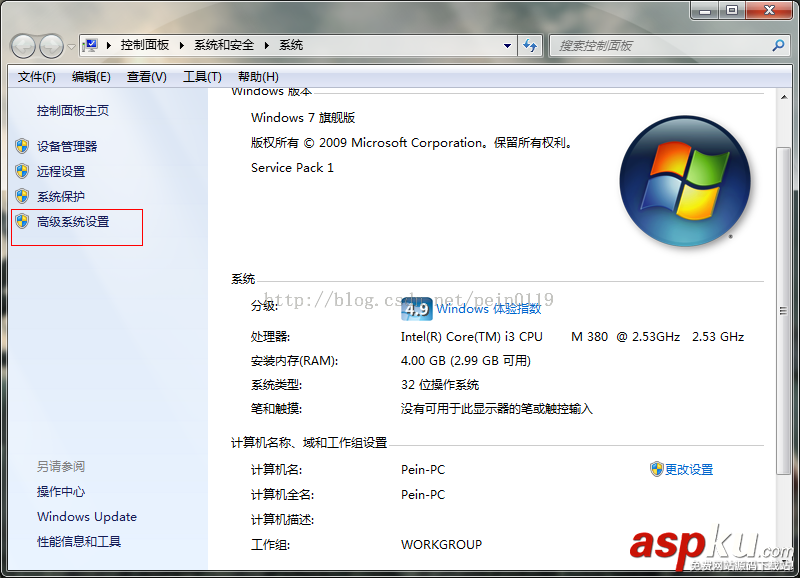The image size is (800, 578).
Task: Open 远程设置 from the sidebar
Action: click(x=61, y=172)
